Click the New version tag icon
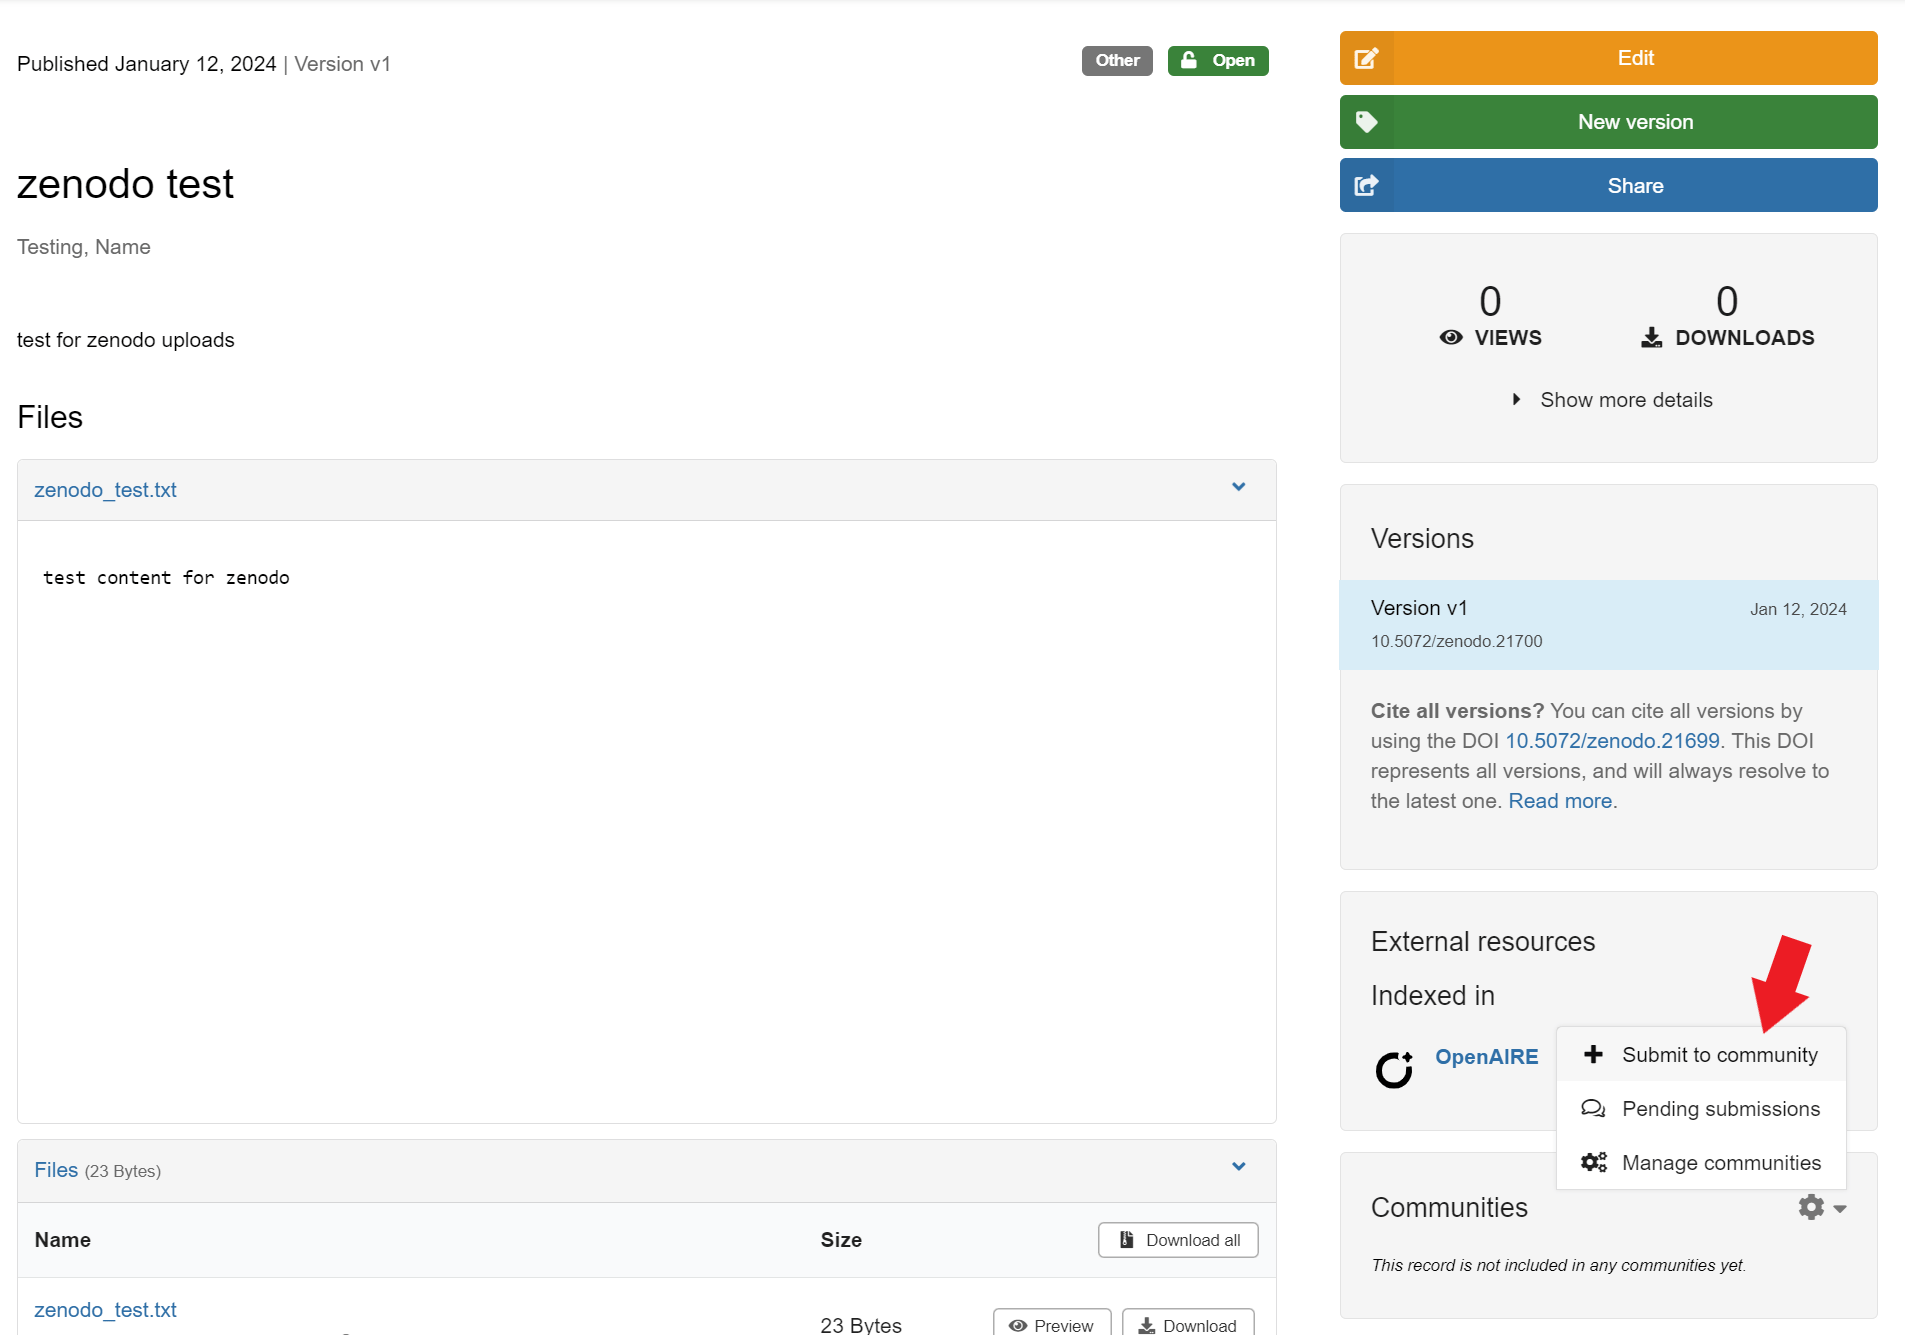 point(1366,121)
